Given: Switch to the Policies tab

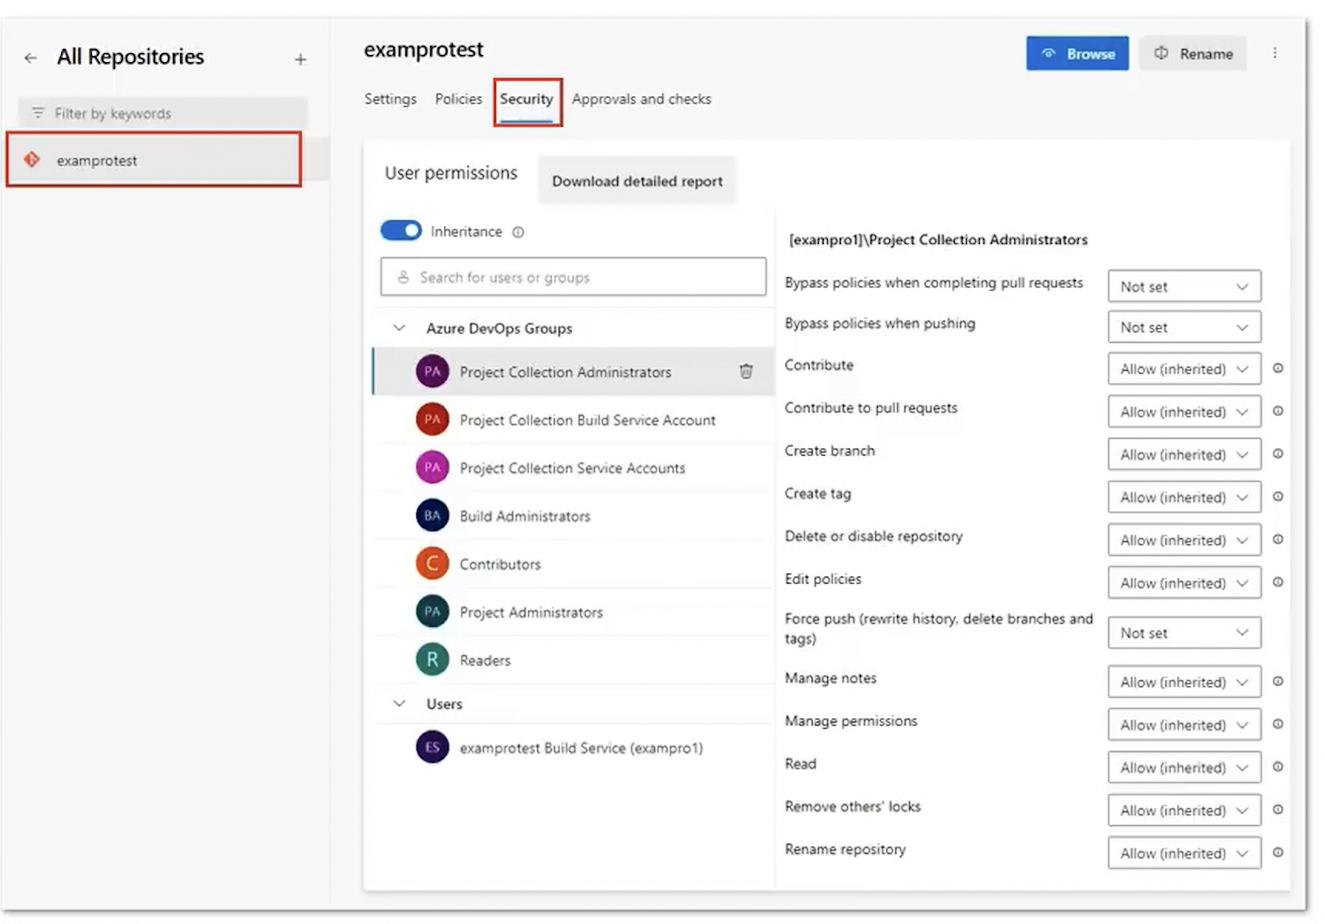Looking at the screenshot, I should click(x=458, y=99).
